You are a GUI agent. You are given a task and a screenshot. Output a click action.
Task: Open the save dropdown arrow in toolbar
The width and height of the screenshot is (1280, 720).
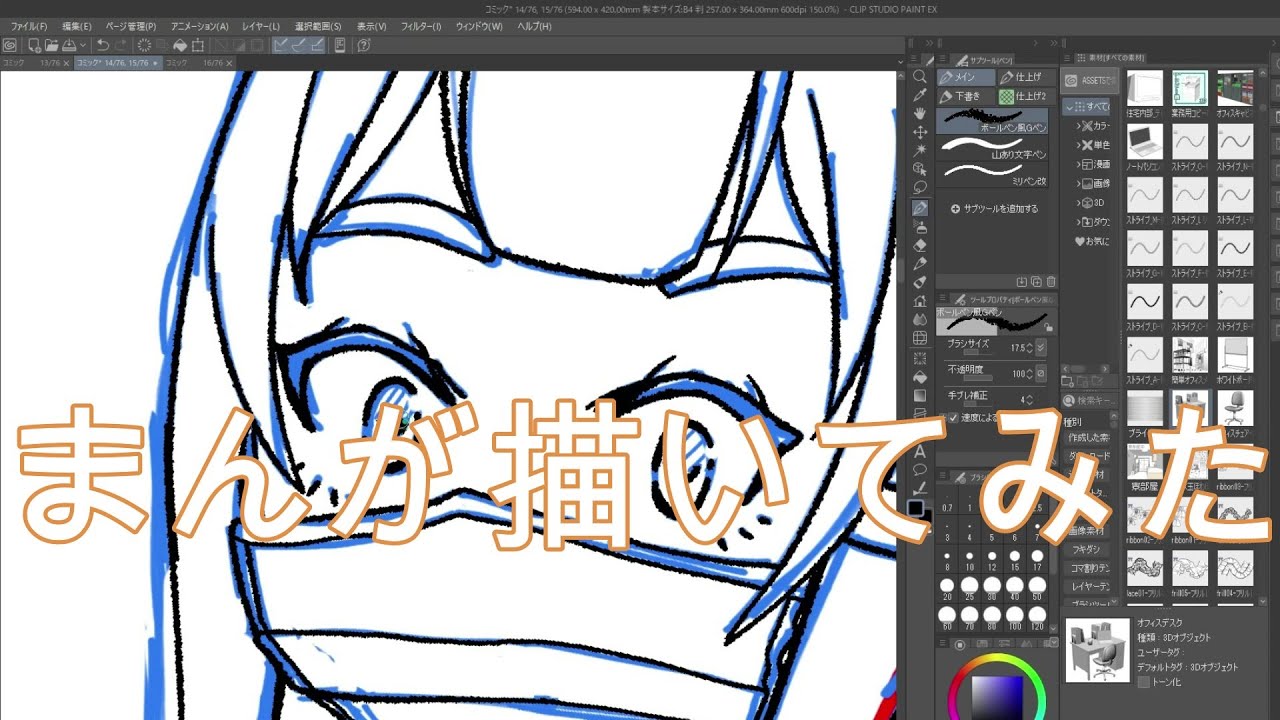click(x=82, y=45)
